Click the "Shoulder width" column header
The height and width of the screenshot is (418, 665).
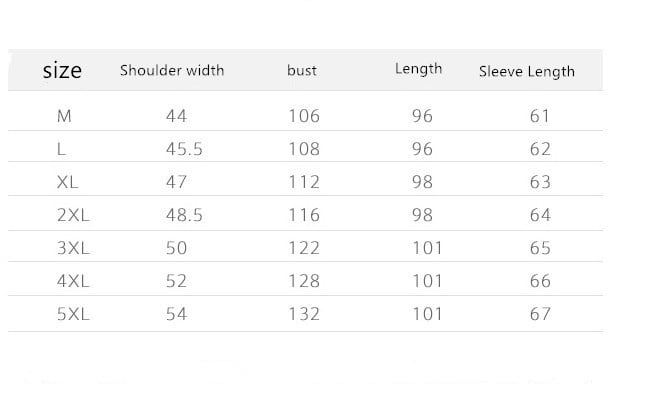click(x=172, y=71)
